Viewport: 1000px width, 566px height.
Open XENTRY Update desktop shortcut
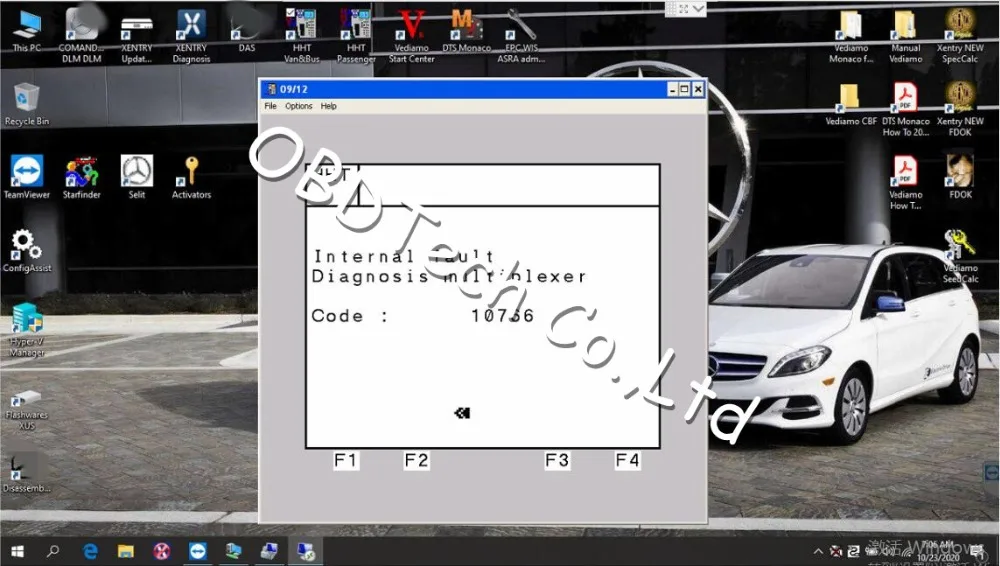[x=136, y=36]
